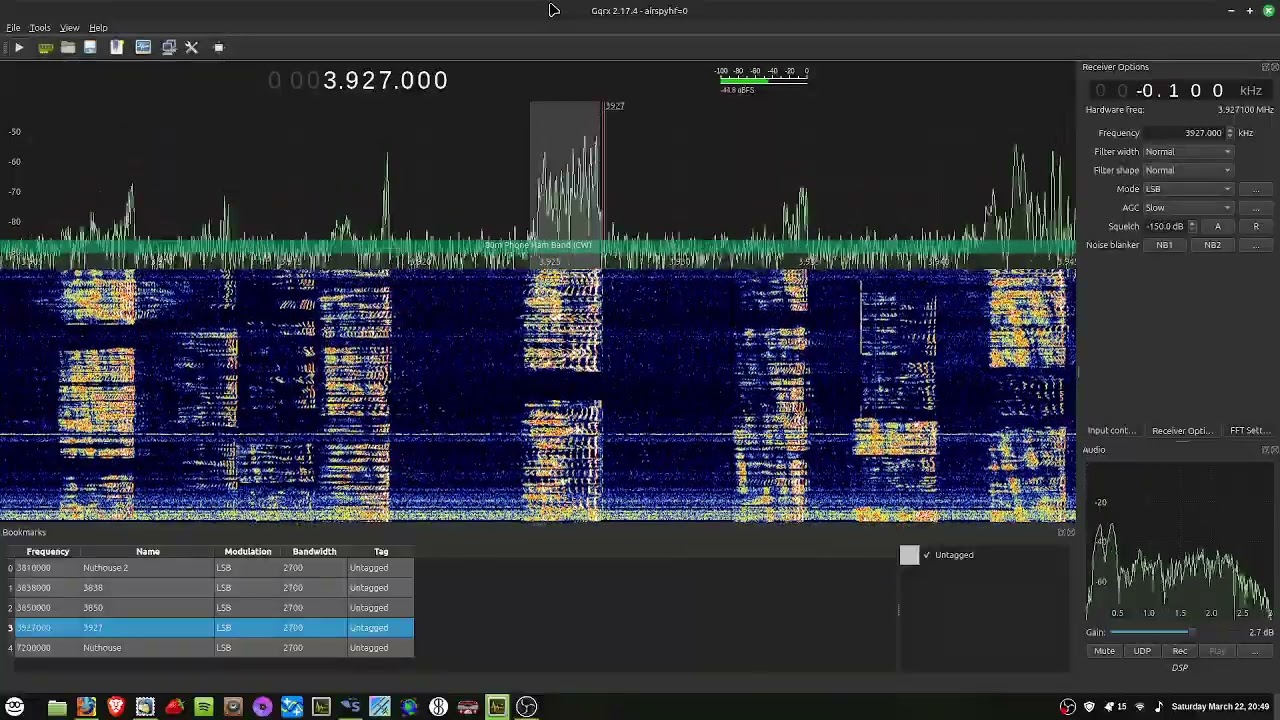The height and width of the screenshot is (720, 1280).
Task: Step the Frequency spinbox arrows
Action: pyautogui.click(x=1230, y=133)
